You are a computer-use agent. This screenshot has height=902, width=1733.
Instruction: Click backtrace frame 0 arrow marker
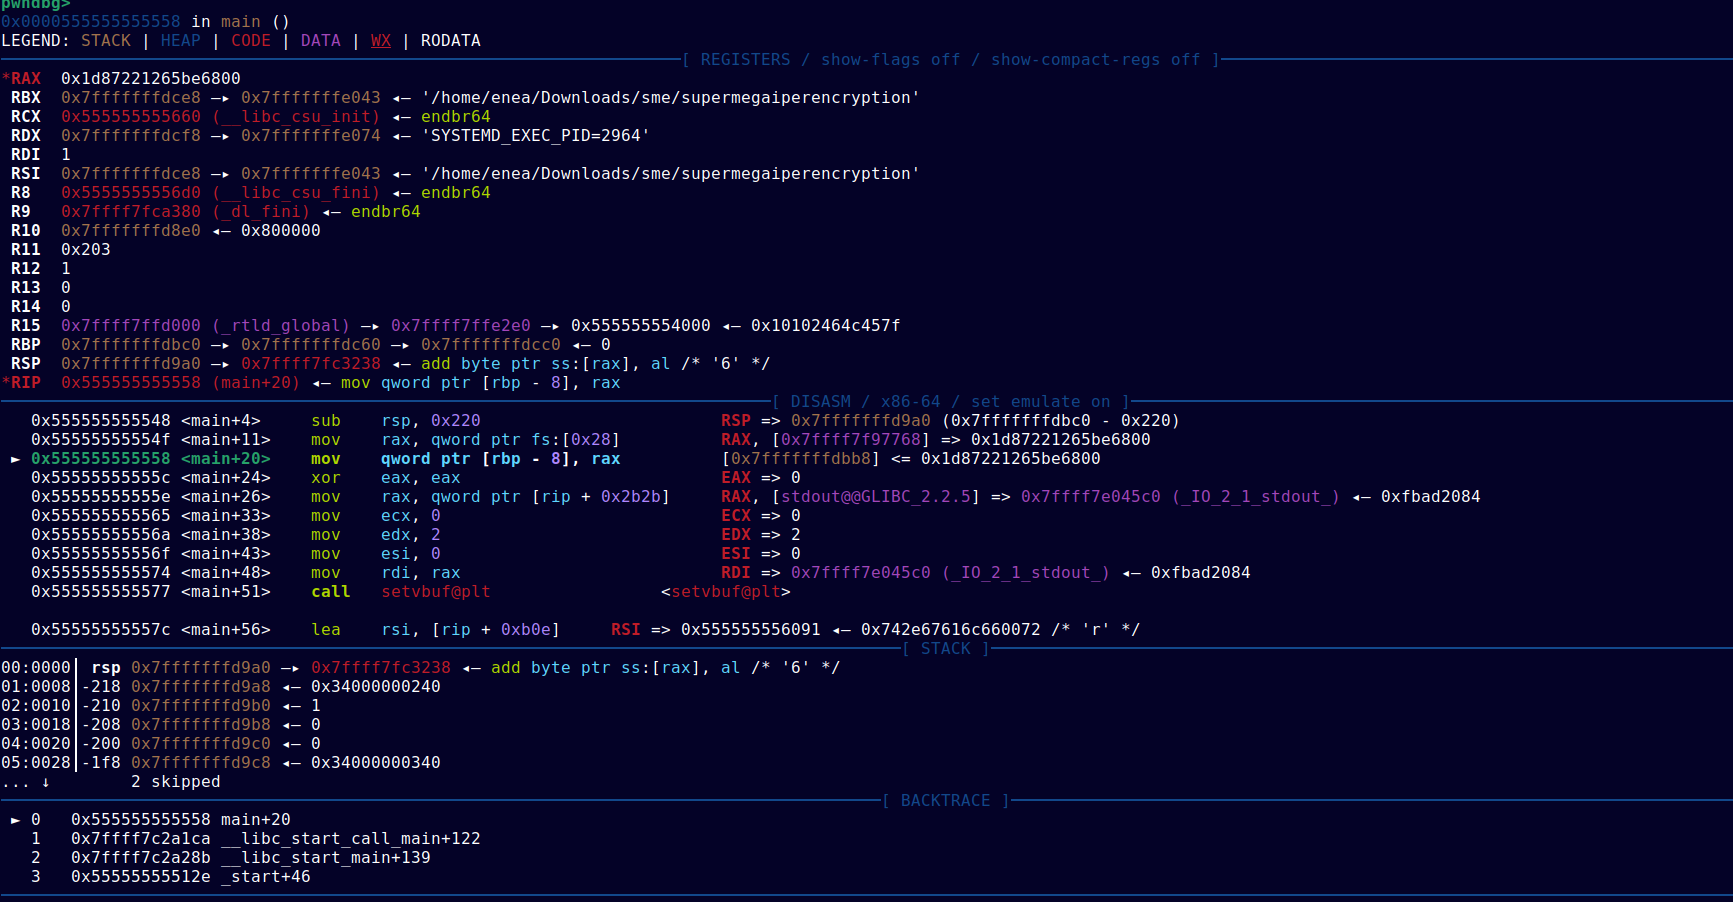(15, 819)
